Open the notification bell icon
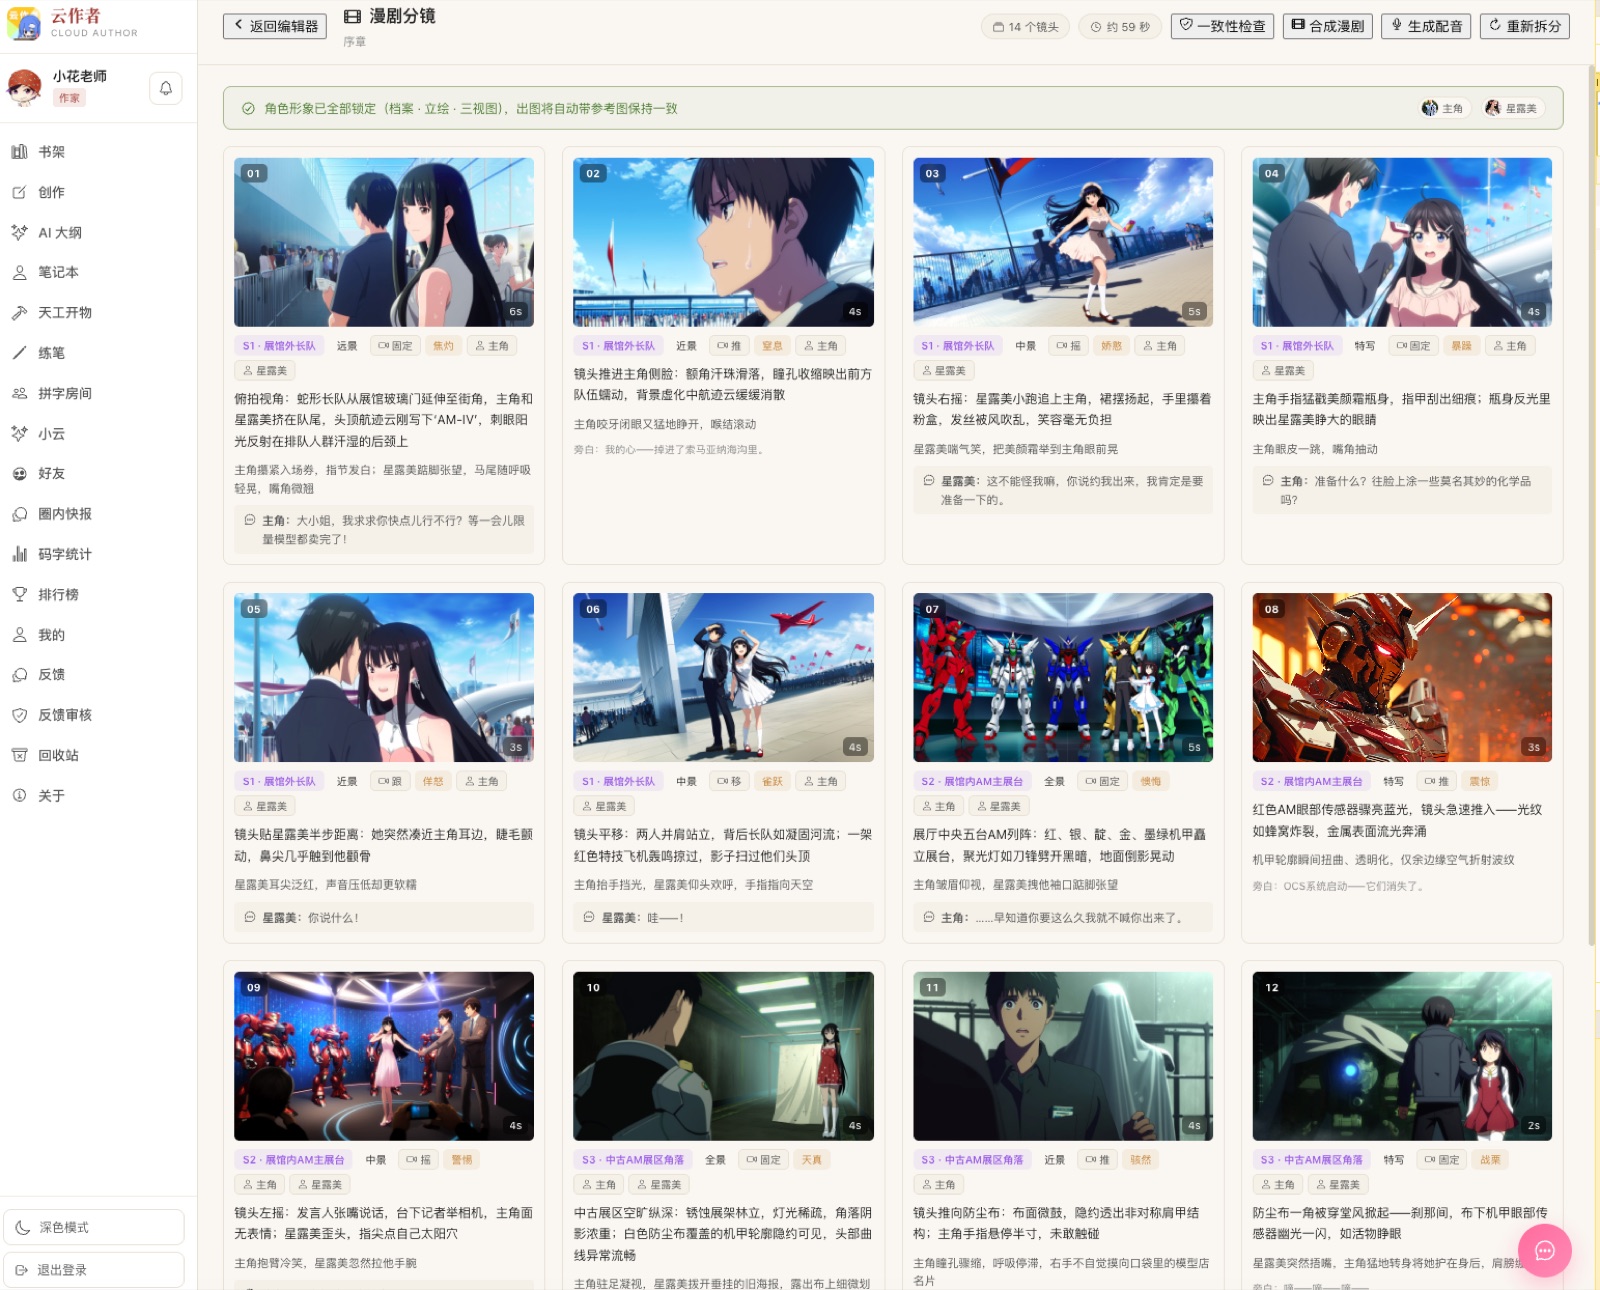Screen dimensions: 1600x1290 [166, 88]
